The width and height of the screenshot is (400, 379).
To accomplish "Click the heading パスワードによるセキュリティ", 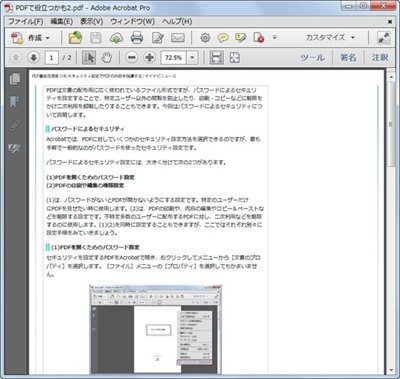I will pyautogui.click(x=88, y=129).
